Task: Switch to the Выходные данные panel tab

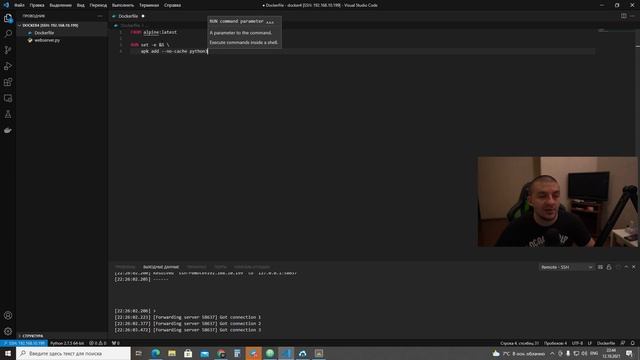Action: [x=161, y=267]
